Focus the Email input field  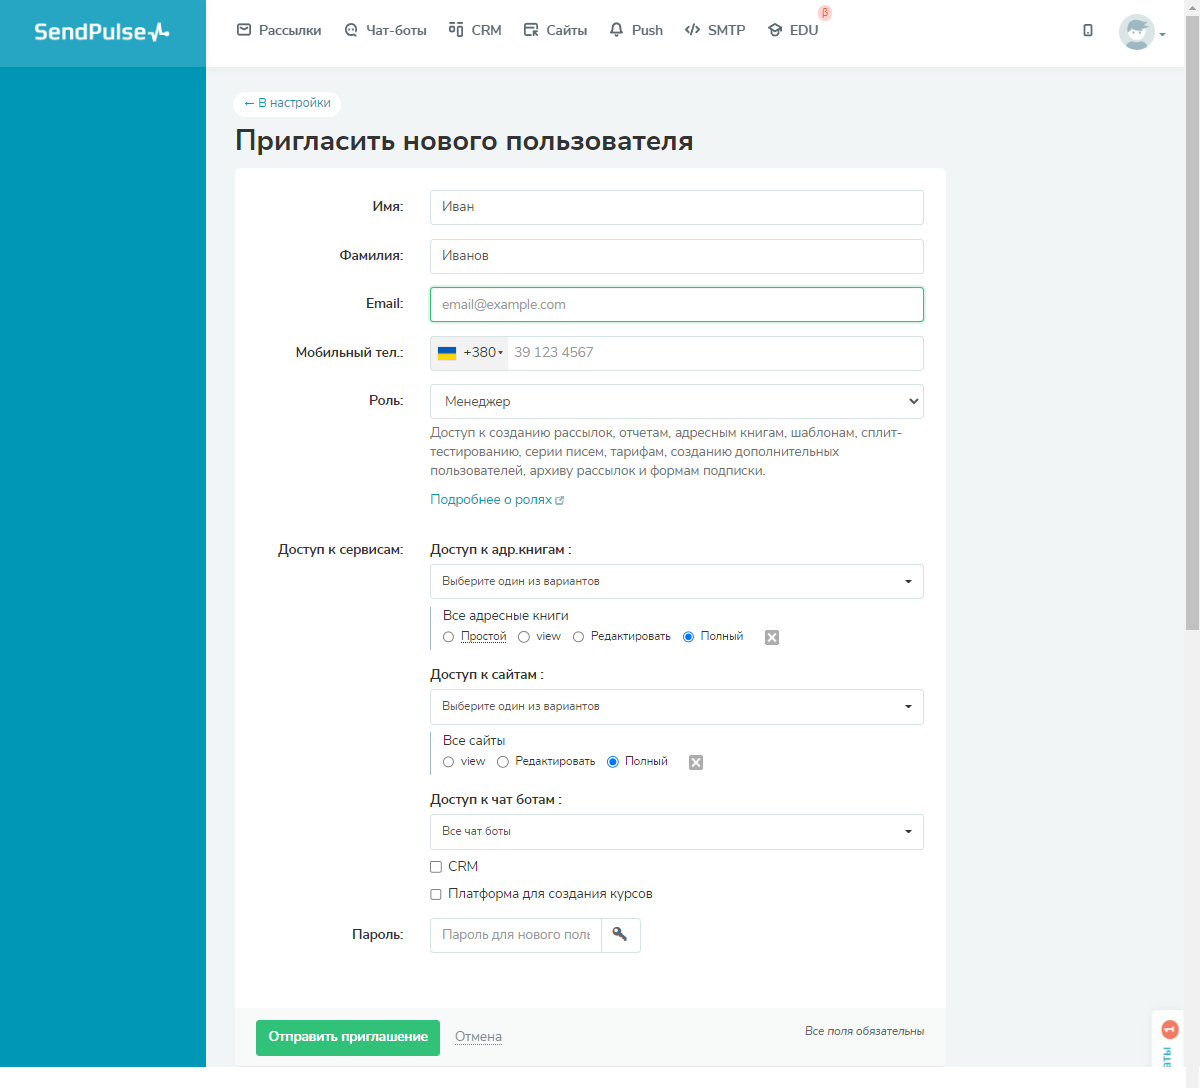coord(677,305)
